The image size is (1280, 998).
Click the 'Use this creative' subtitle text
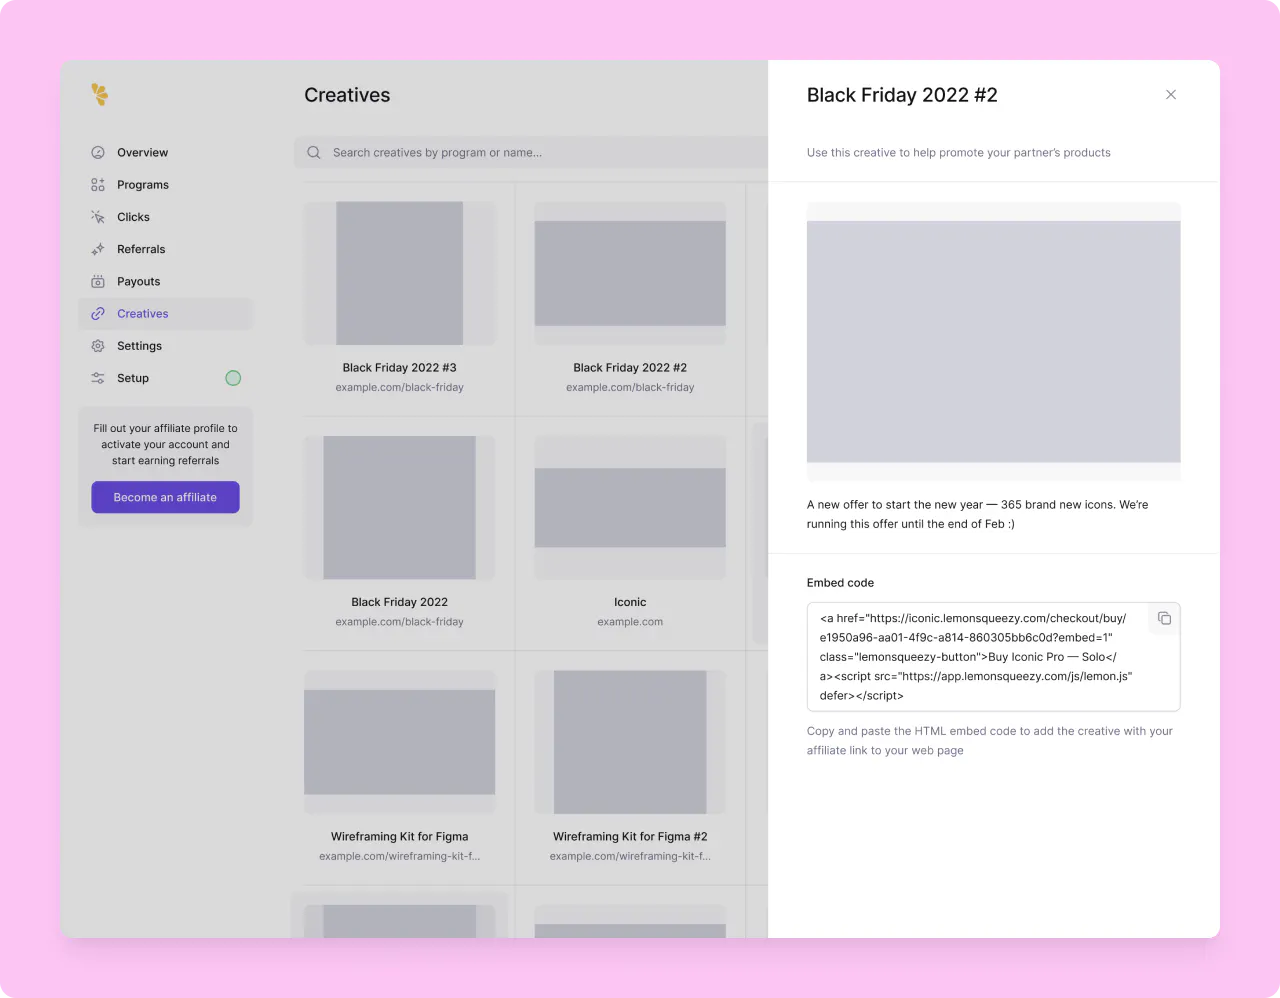point(959,153)
